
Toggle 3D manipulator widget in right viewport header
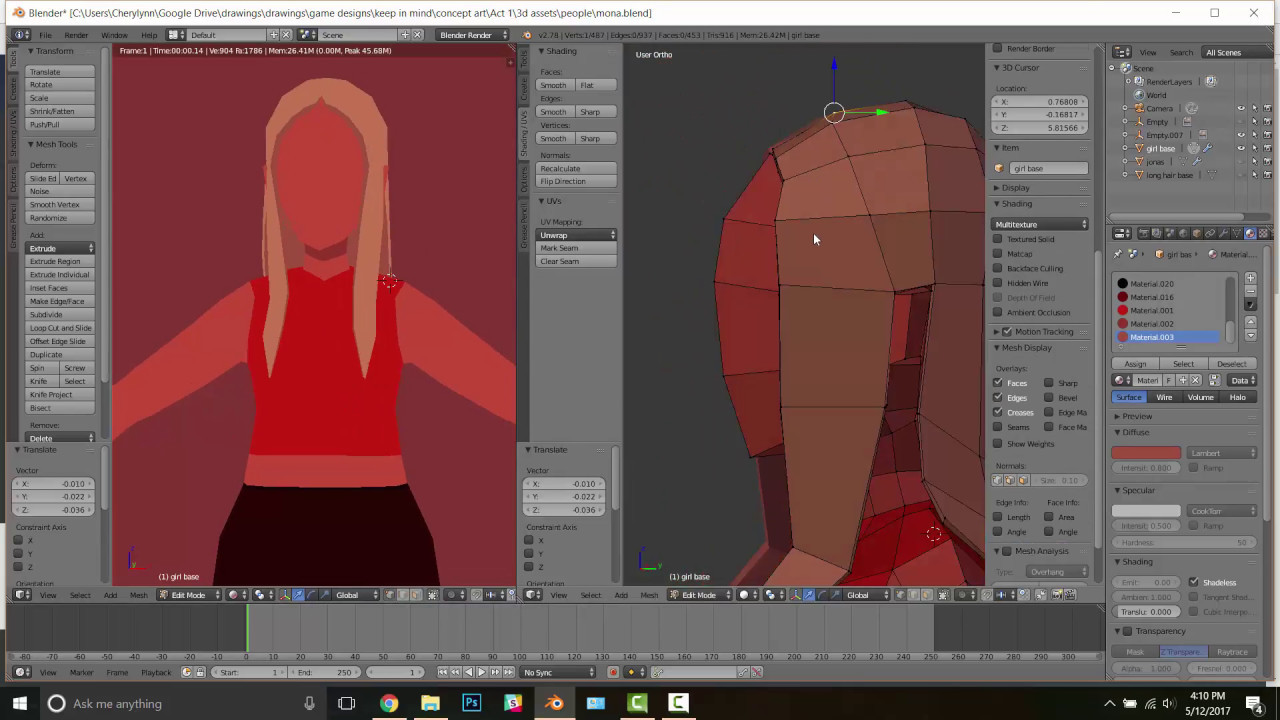point(796,595)
